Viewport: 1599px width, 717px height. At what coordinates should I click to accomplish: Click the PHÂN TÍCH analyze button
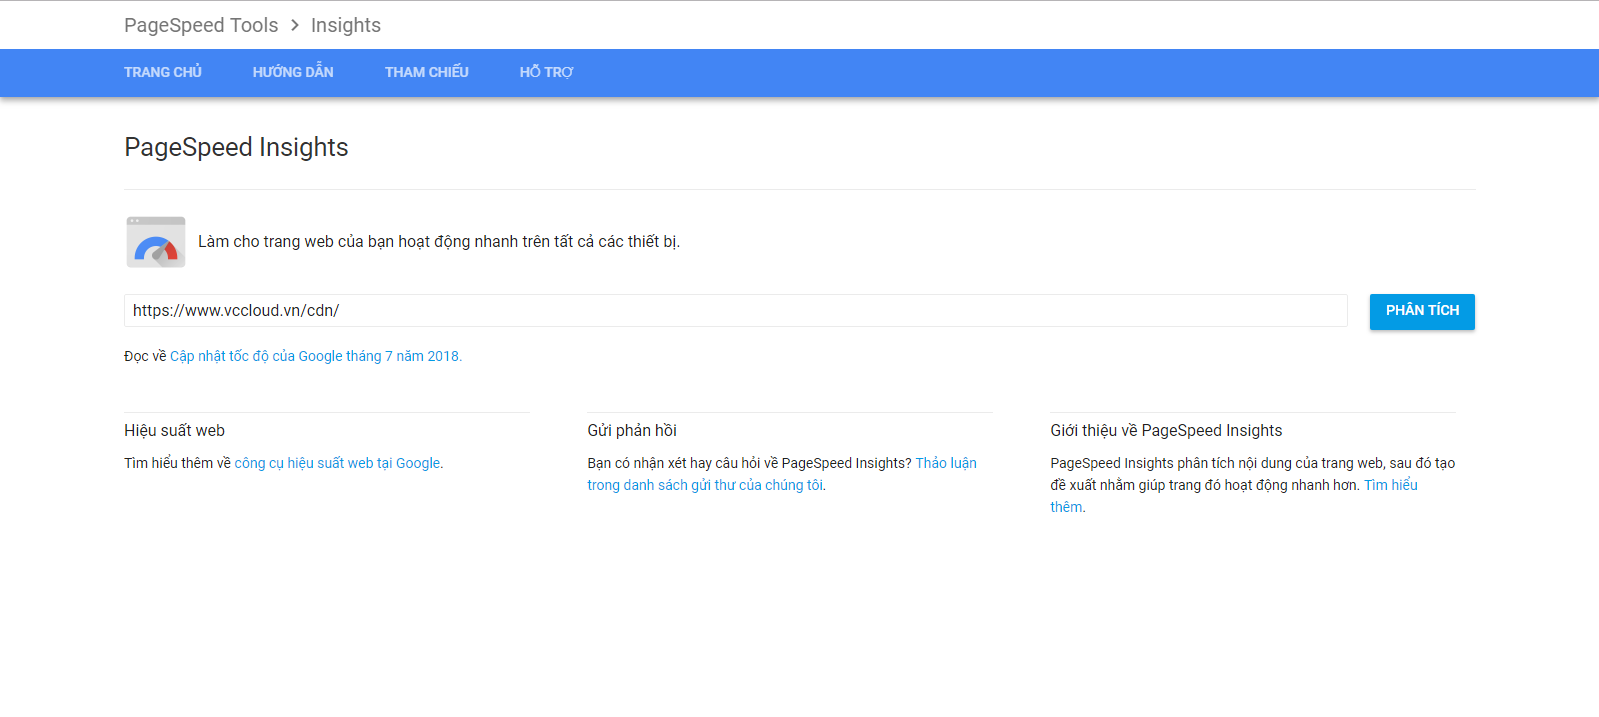(x=1422, y=311)
